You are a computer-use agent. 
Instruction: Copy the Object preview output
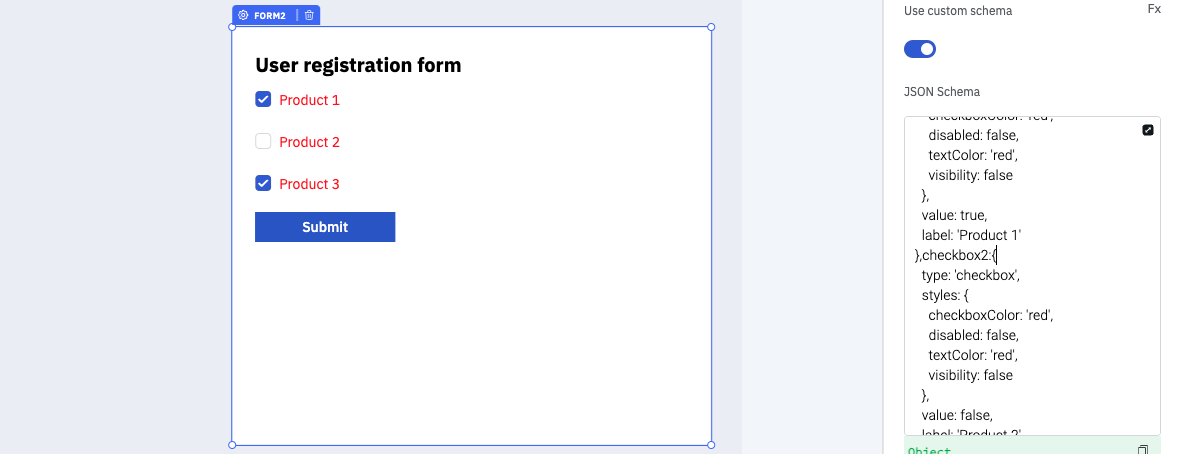(x=1143, y=450)
